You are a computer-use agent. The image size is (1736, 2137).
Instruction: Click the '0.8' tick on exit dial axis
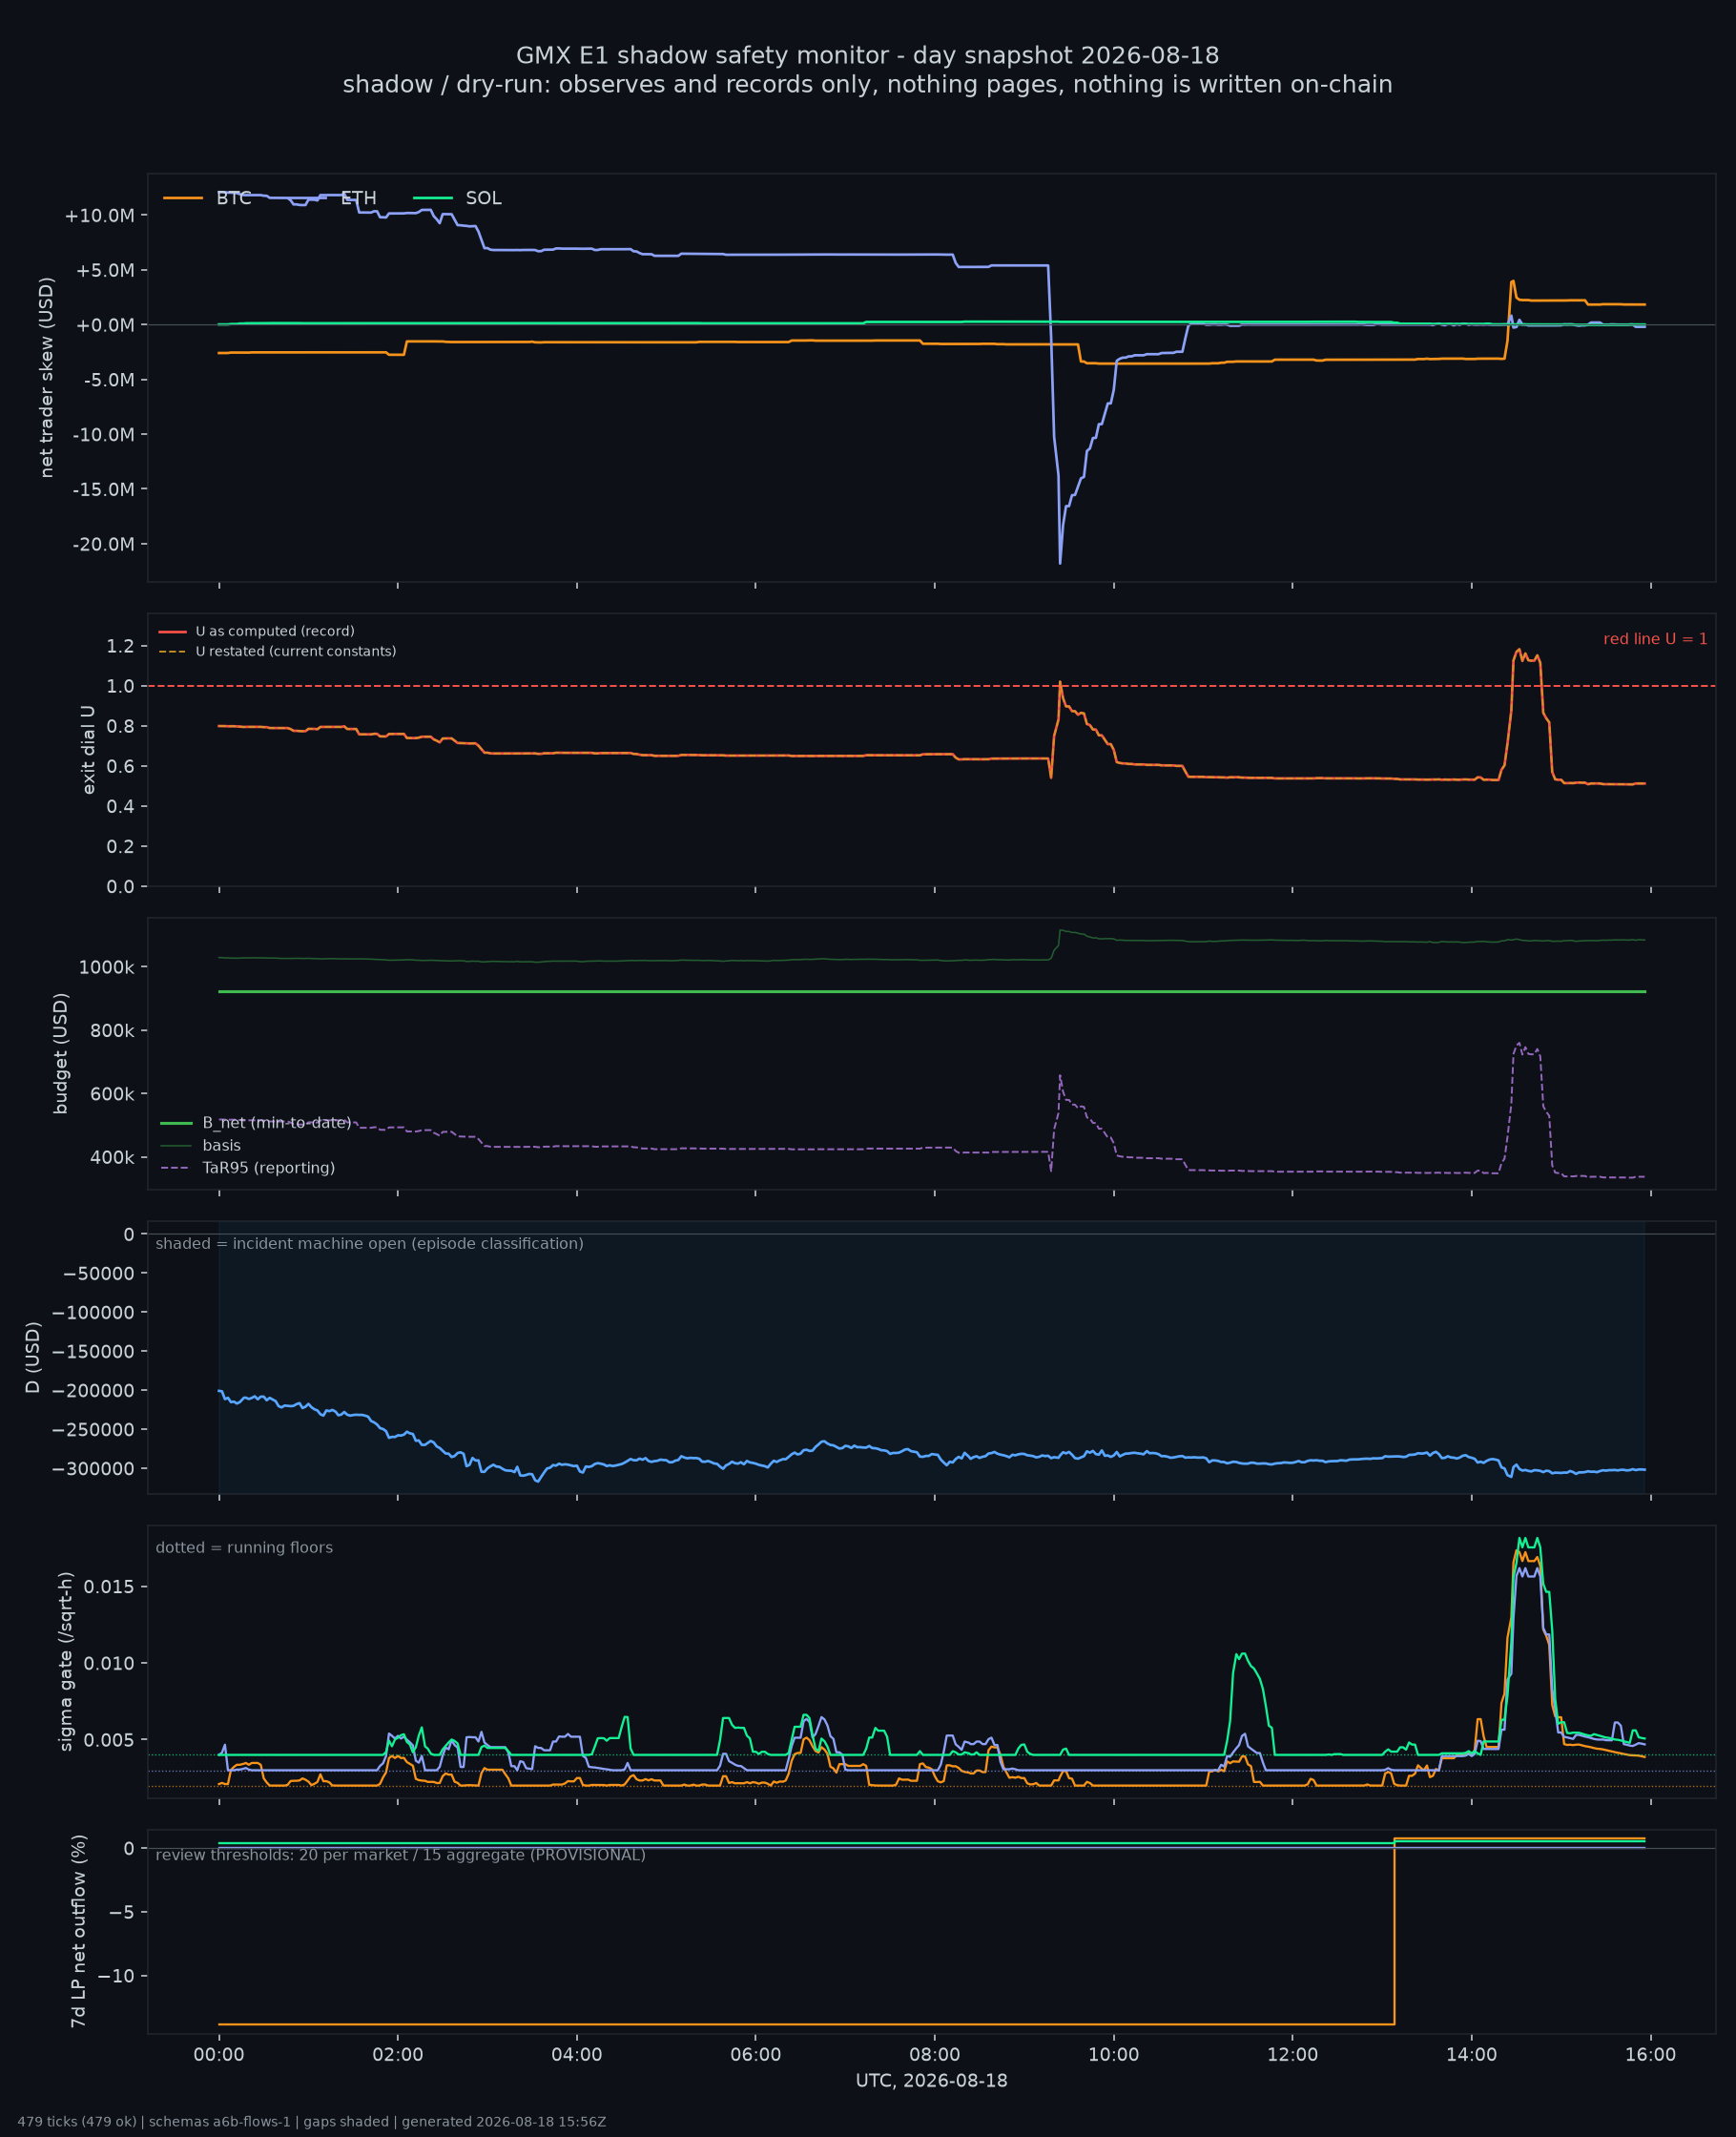click(x=121, y=727)
